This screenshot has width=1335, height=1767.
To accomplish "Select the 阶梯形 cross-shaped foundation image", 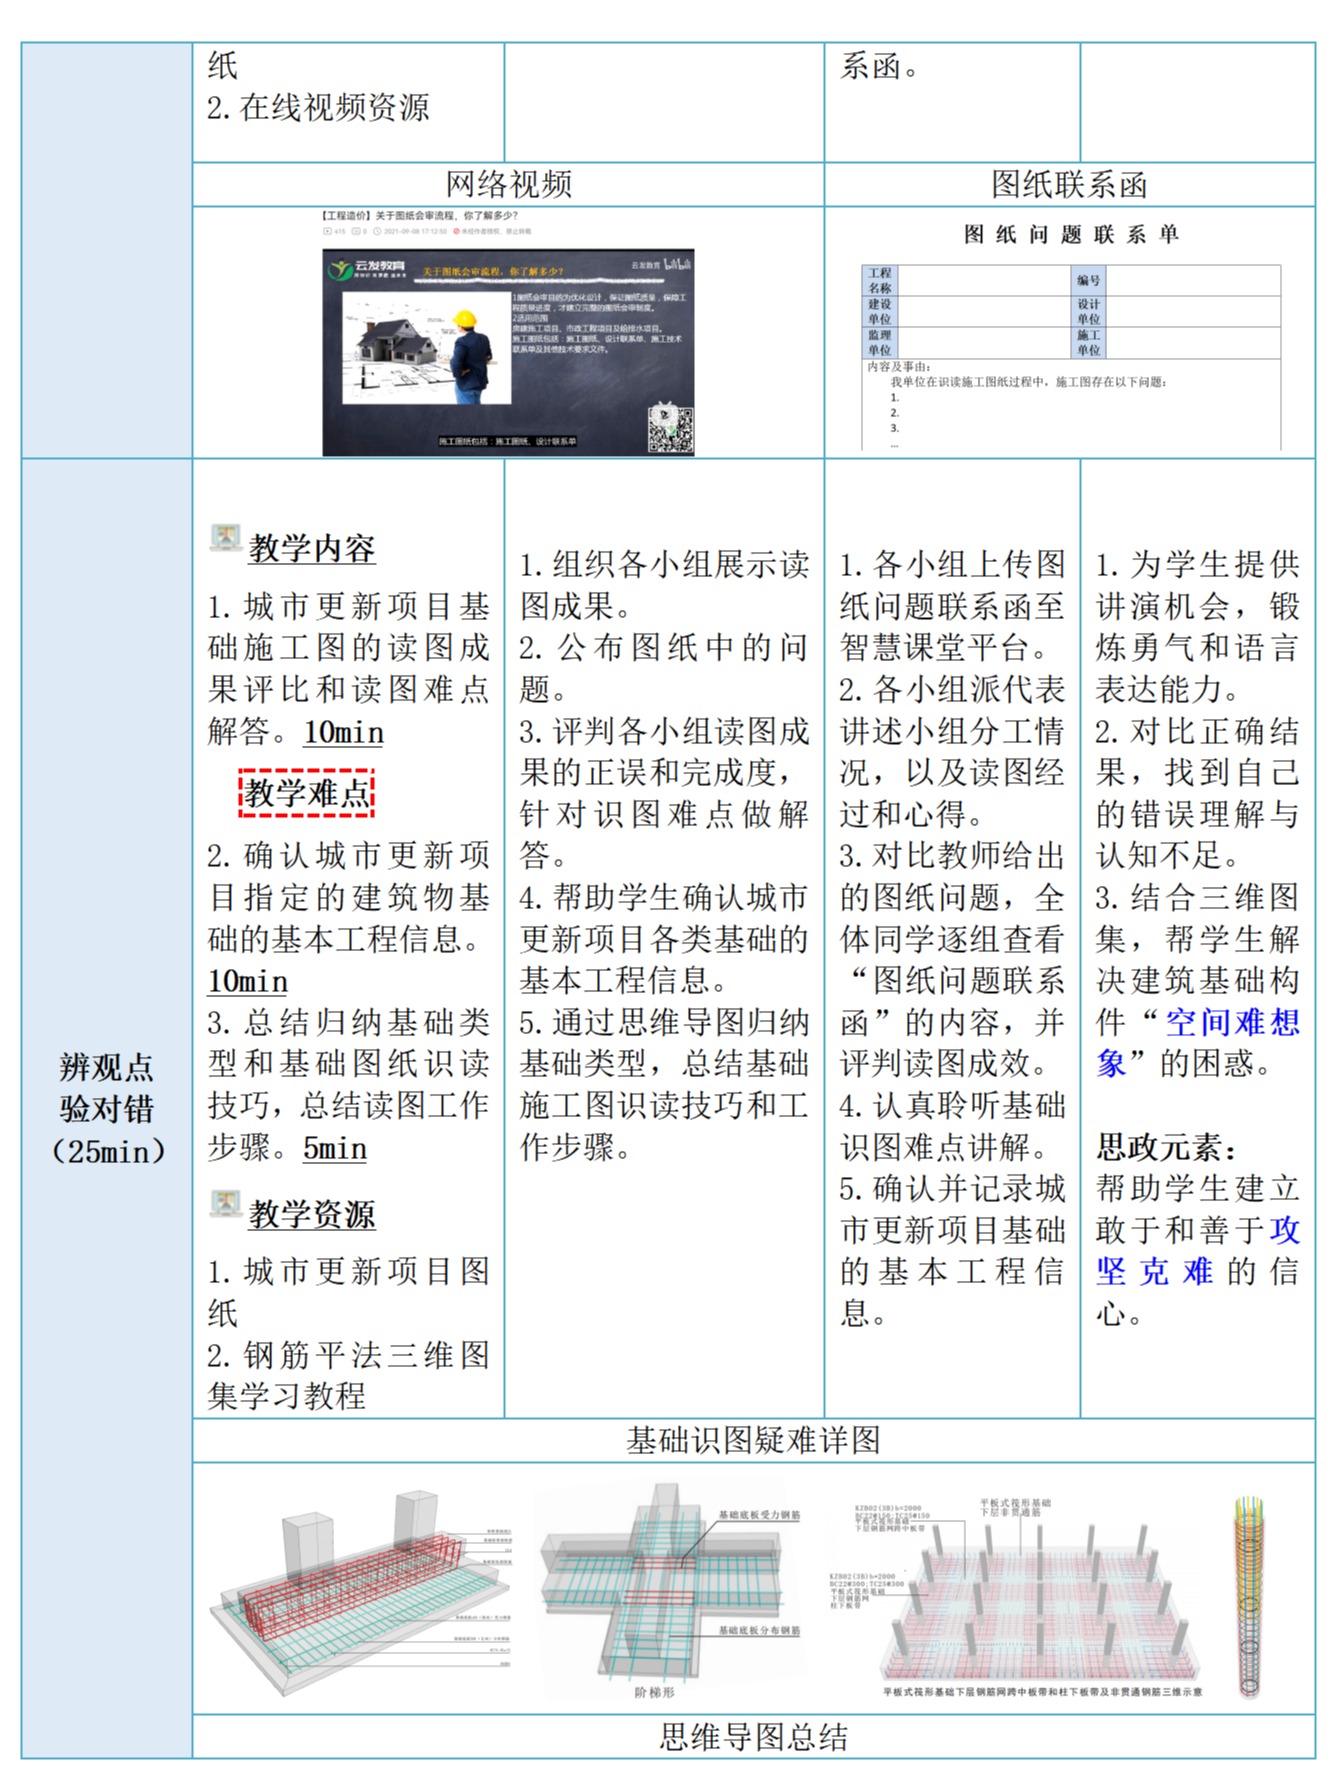I will [x=671, y=1590].
